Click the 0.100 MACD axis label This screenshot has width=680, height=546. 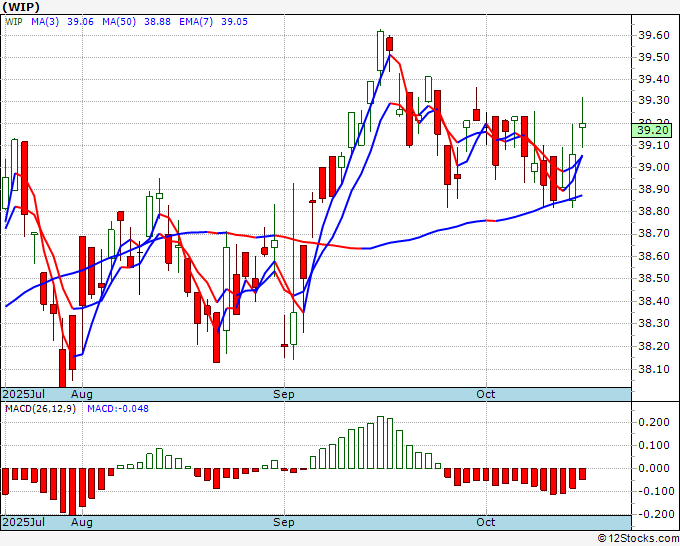point(656,445)
